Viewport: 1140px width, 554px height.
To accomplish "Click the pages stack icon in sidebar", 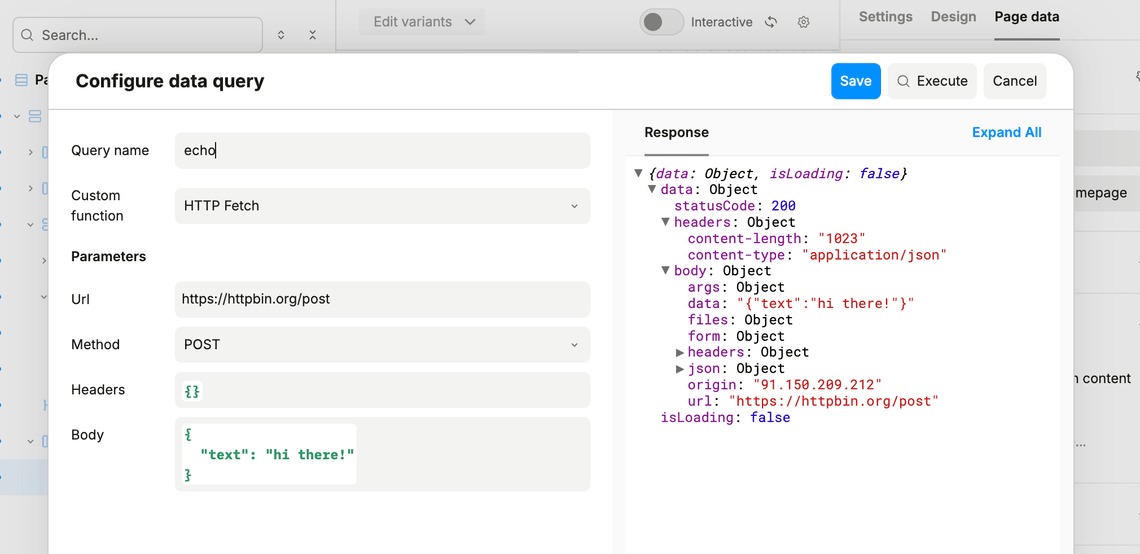I will [21, 80].
